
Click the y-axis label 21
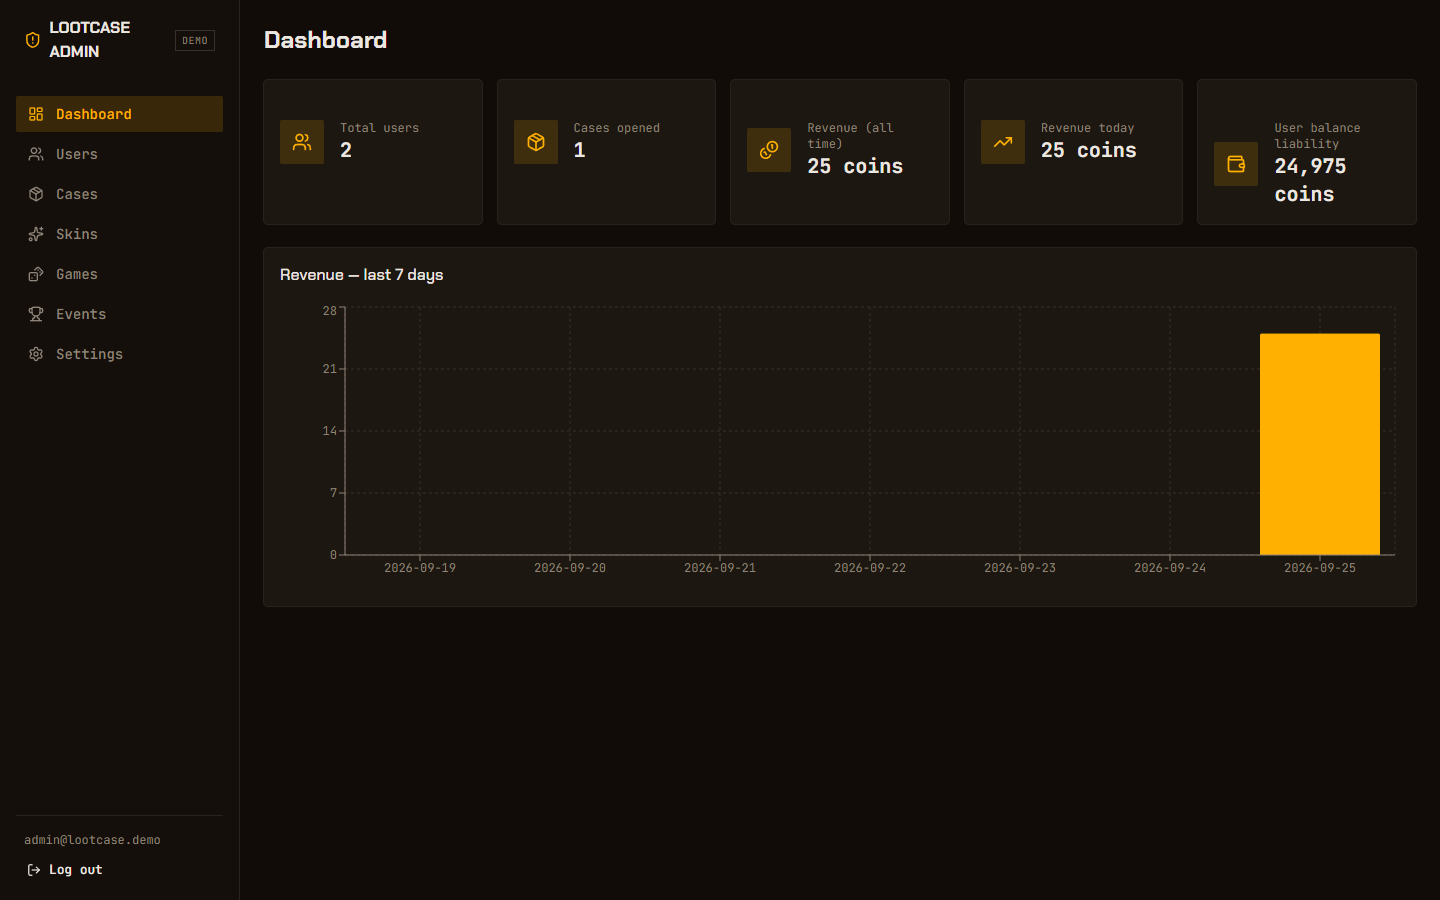[x=329, y=369]
